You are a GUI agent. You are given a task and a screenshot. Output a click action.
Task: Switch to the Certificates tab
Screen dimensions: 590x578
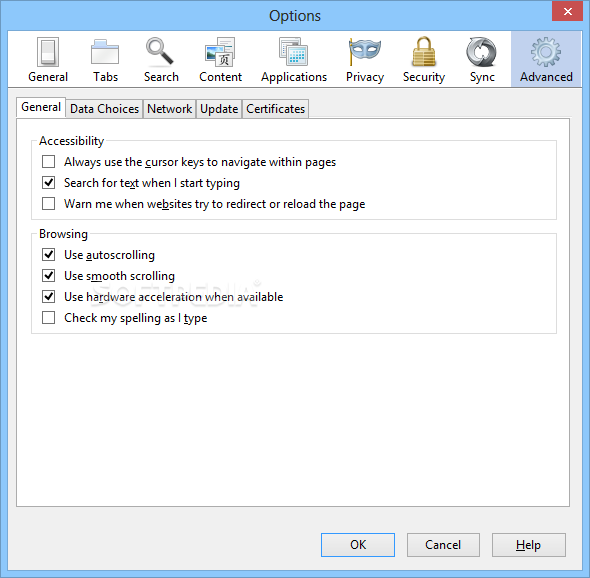pyautogui.click(x=275, y=109)
